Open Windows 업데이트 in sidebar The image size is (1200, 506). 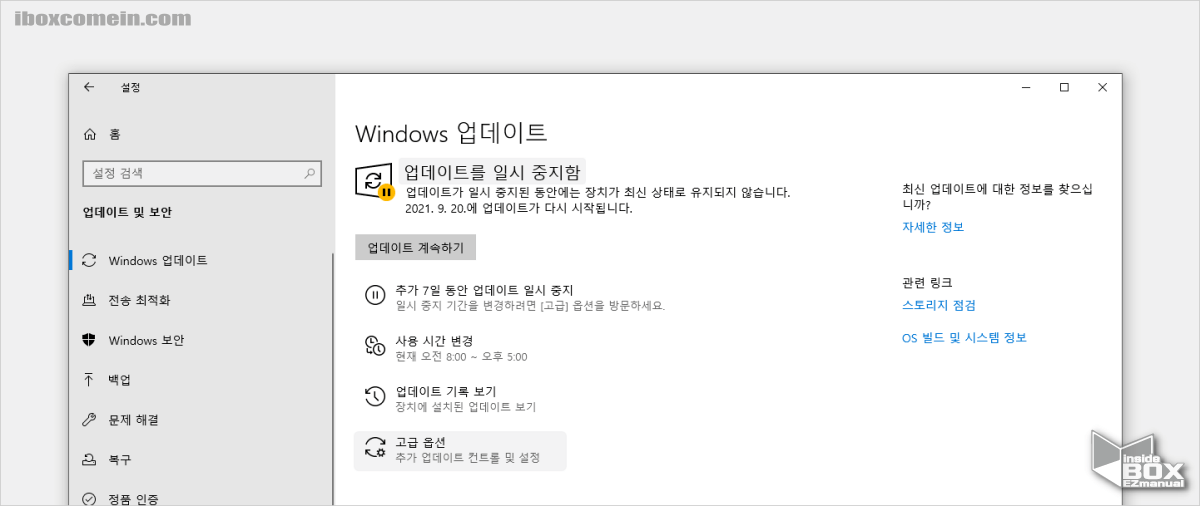157,260
